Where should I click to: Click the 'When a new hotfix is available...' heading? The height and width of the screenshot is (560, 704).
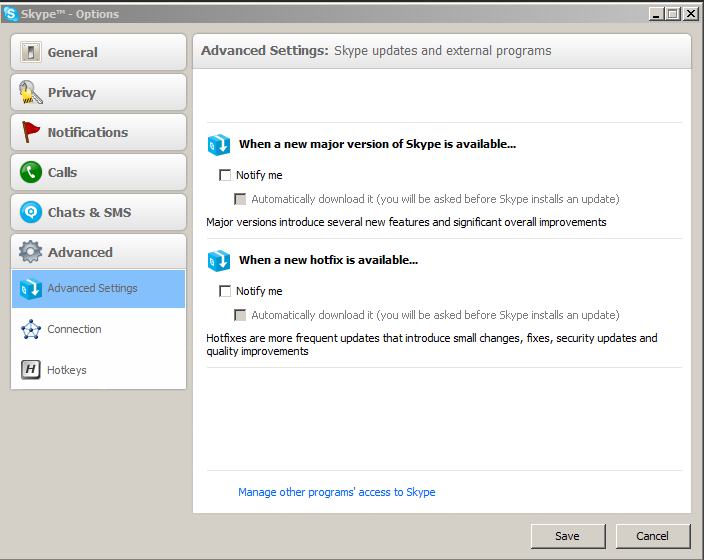328,260
